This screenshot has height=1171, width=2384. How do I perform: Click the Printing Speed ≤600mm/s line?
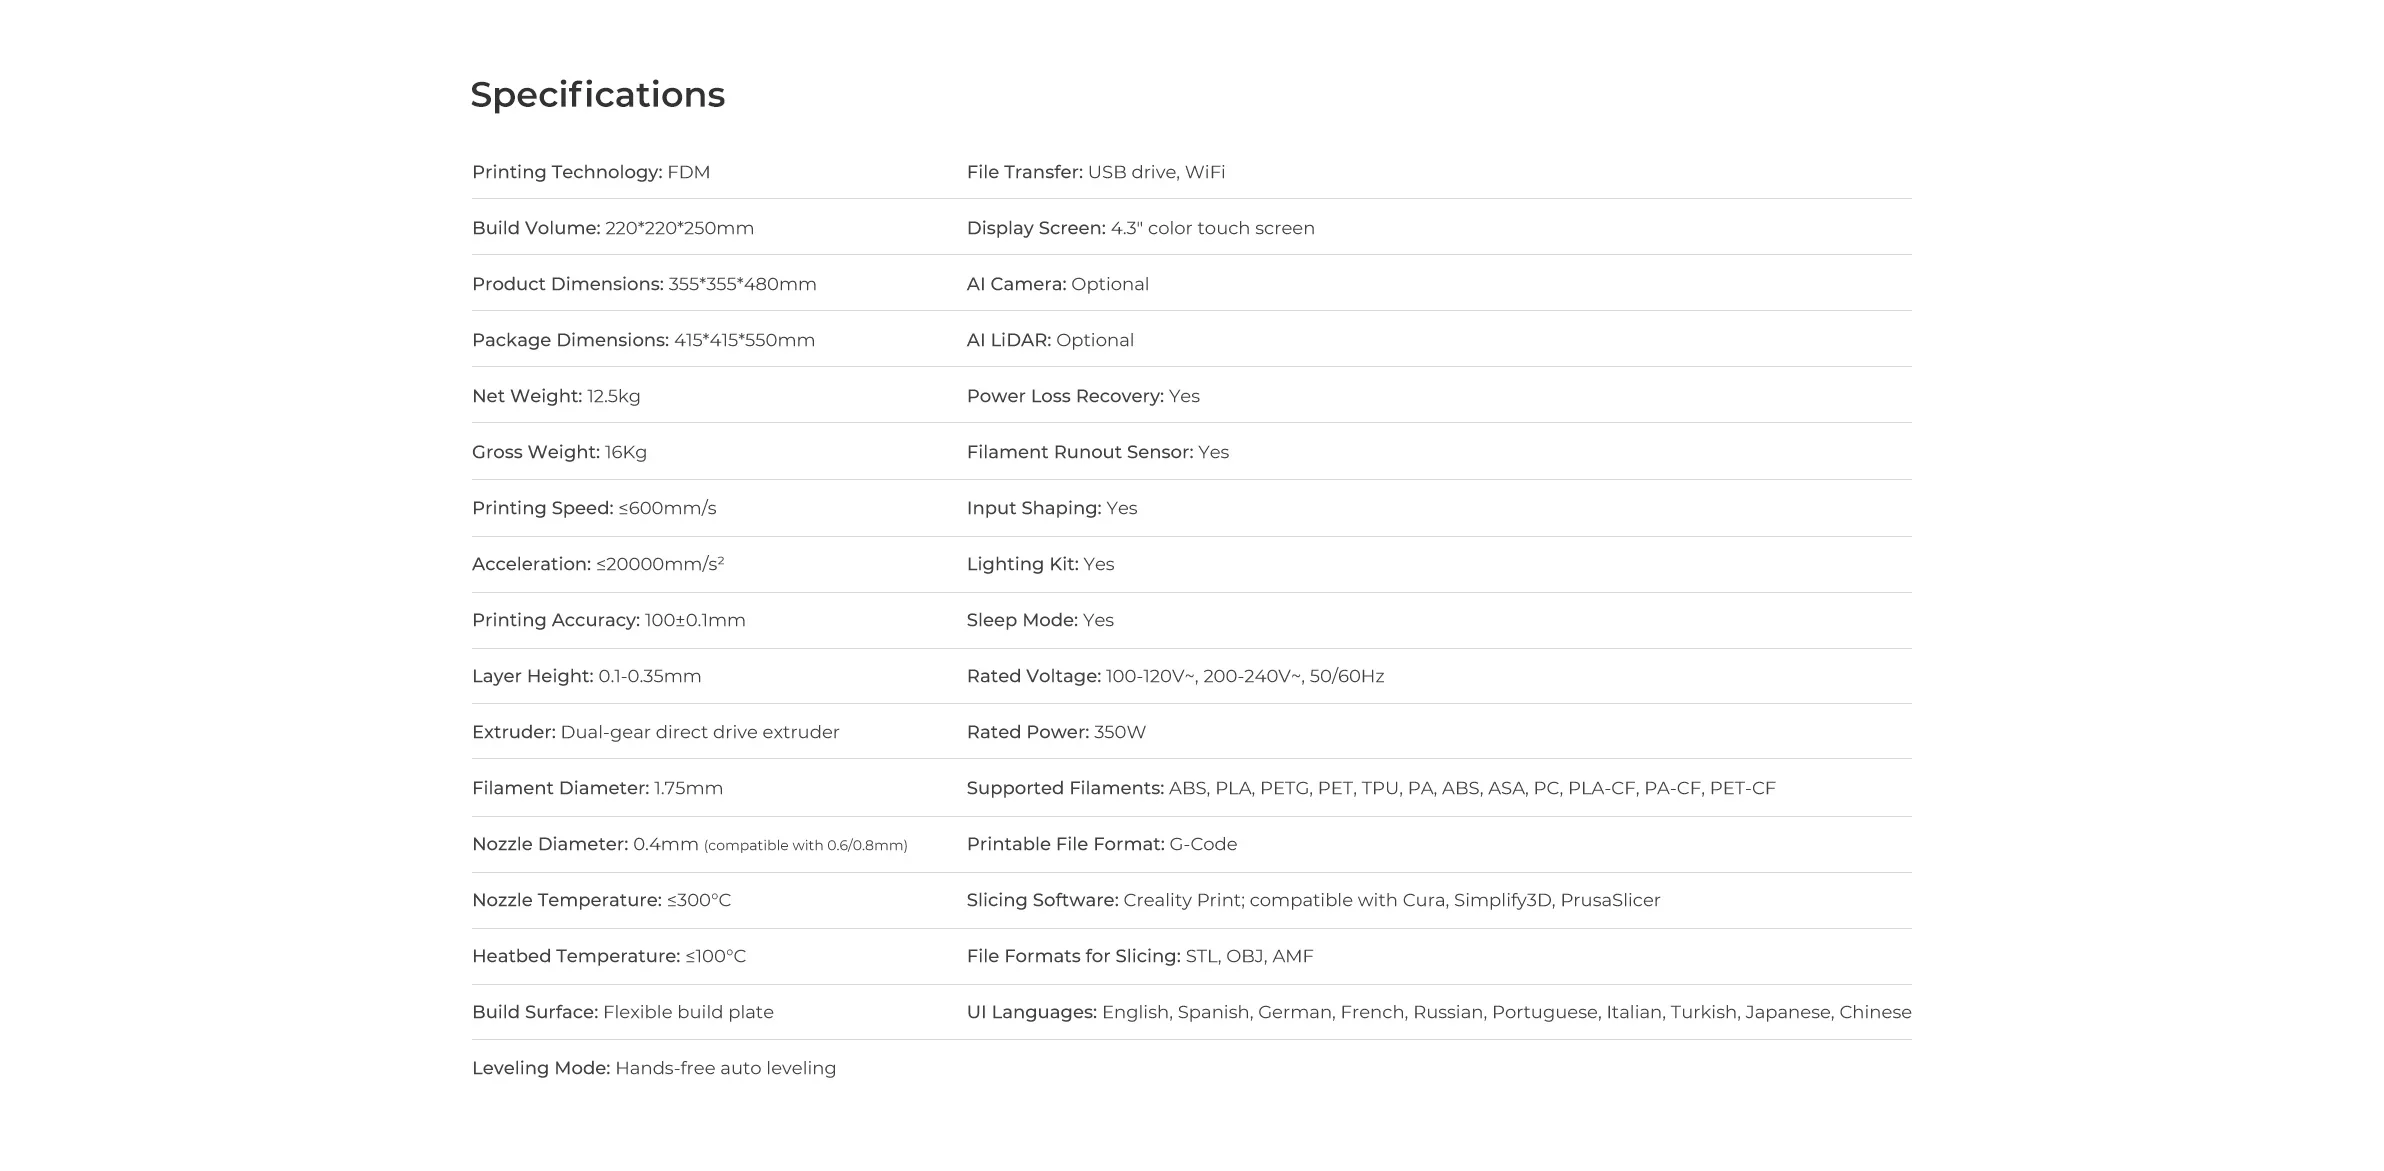point(594,508)
